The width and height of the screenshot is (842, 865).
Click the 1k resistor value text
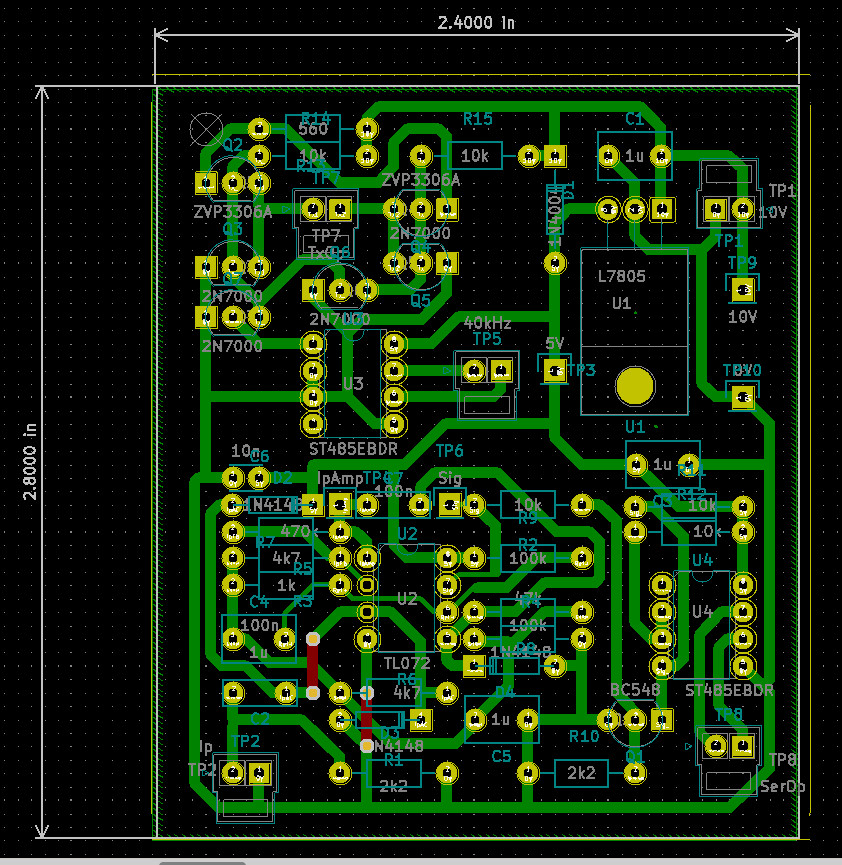coord(286,585)
